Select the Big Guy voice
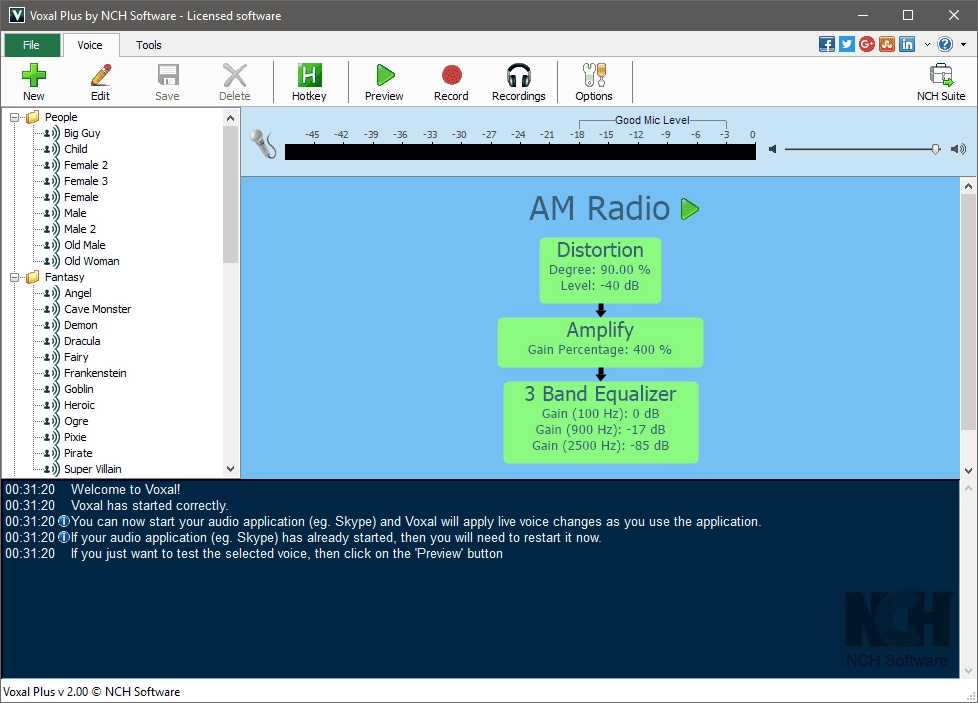Screen dimensions: 978x703 (x=82, y=133)
